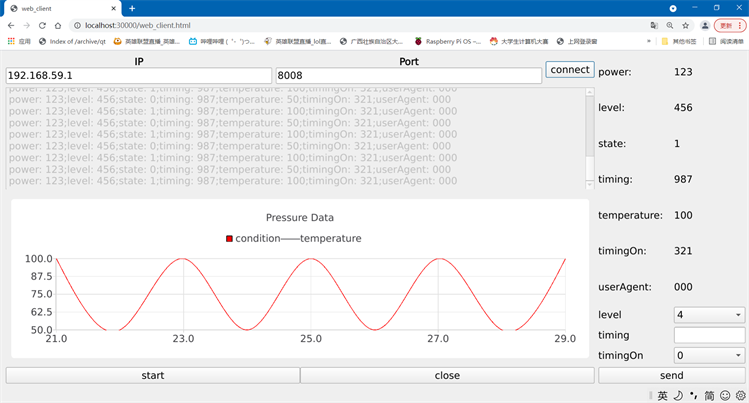Focus the IP address input field
Viewport: 749px width, 403px height.
(138, 75)
